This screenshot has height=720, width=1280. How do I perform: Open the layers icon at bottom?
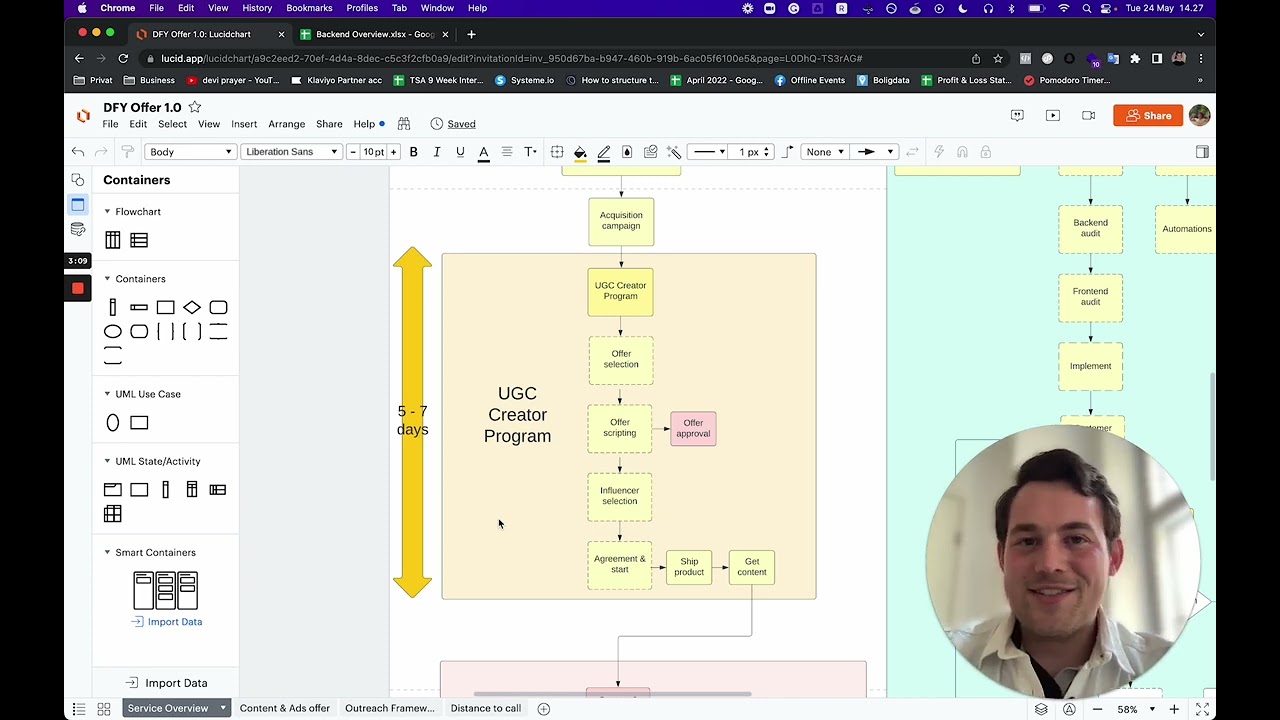(1041, 709)
